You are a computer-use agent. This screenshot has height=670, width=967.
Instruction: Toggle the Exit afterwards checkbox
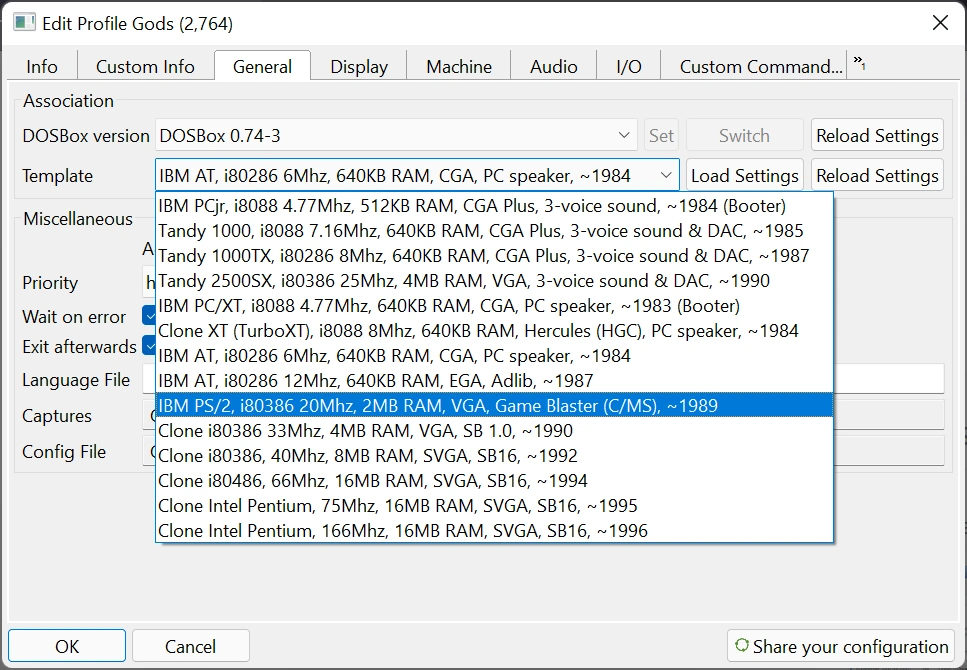(149, 347)
